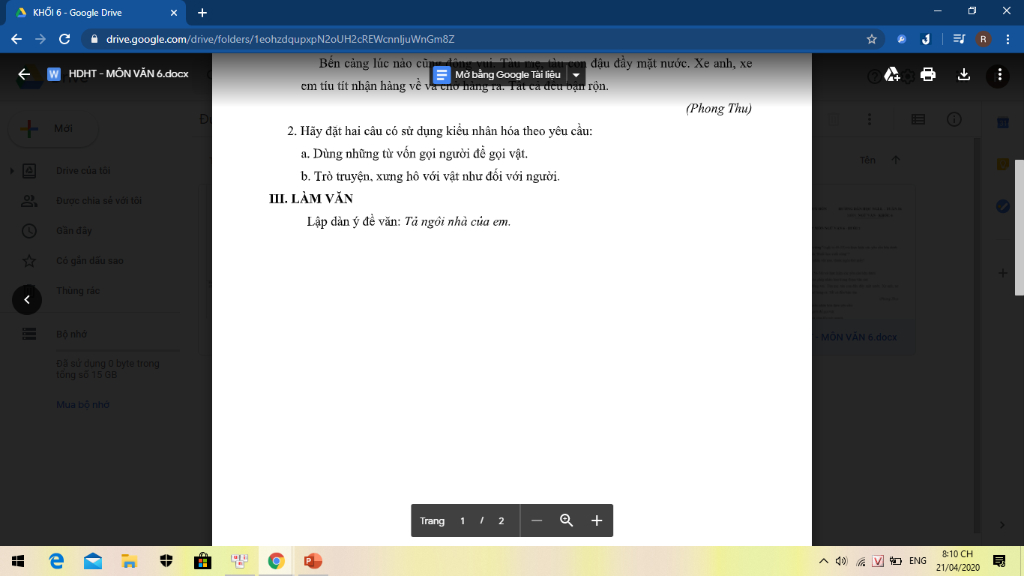Click the Word file type icon

54,74
